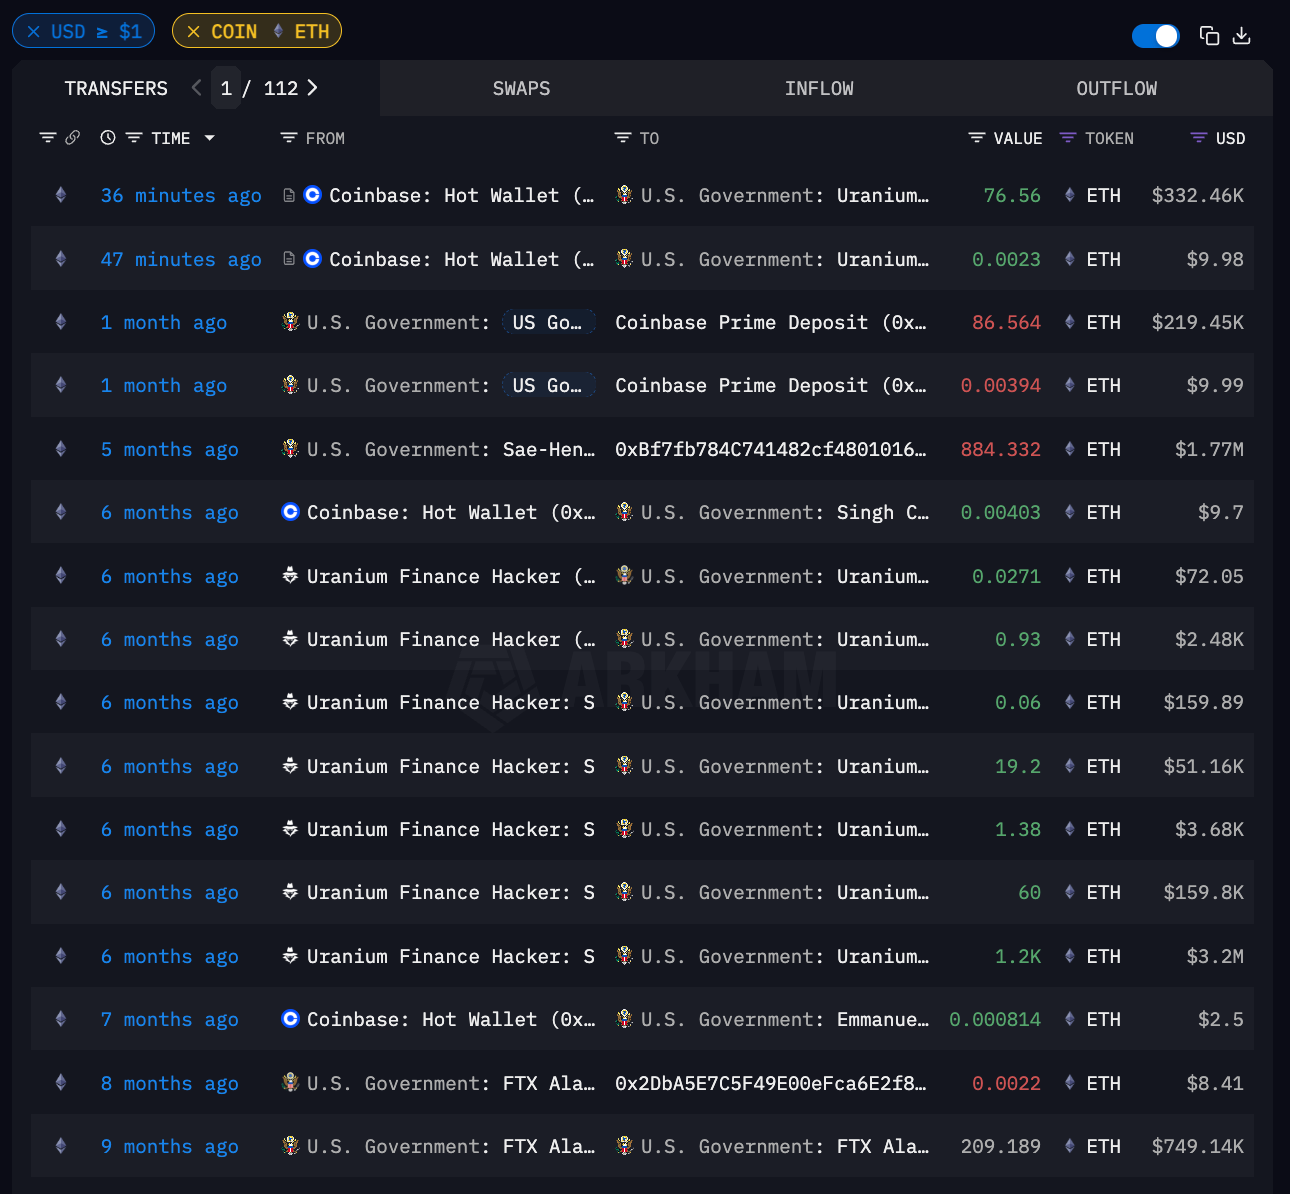
Task: Open Uranium Finance Hacker sender in $72.05 row
Action: [x=451, y=577]
